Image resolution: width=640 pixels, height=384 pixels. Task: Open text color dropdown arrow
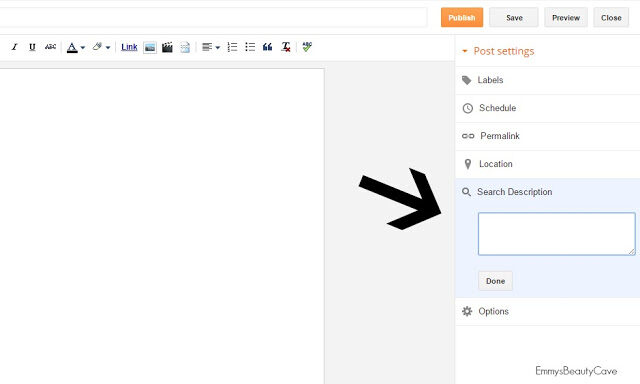[83, 48]
